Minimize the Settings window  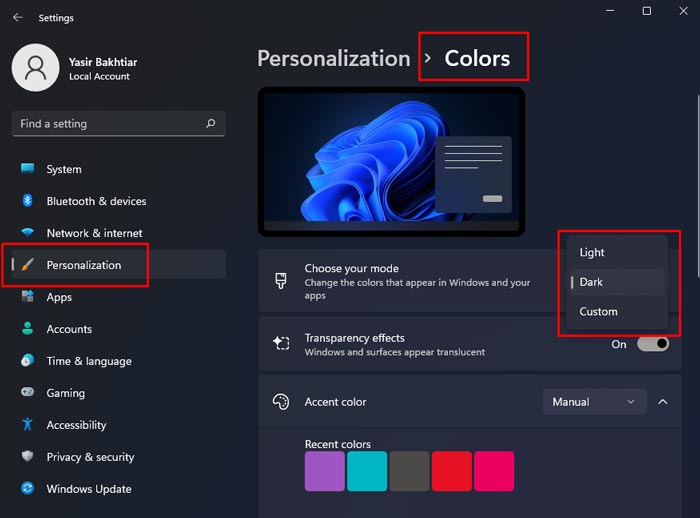point(610,11)
